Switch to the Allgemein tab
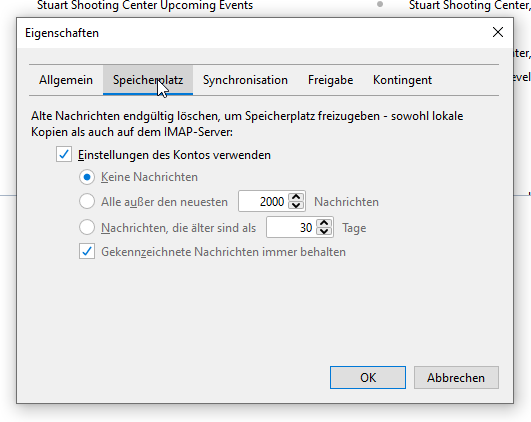The height and width of the screenshot is (422, 531). click(x=66, y=80)
